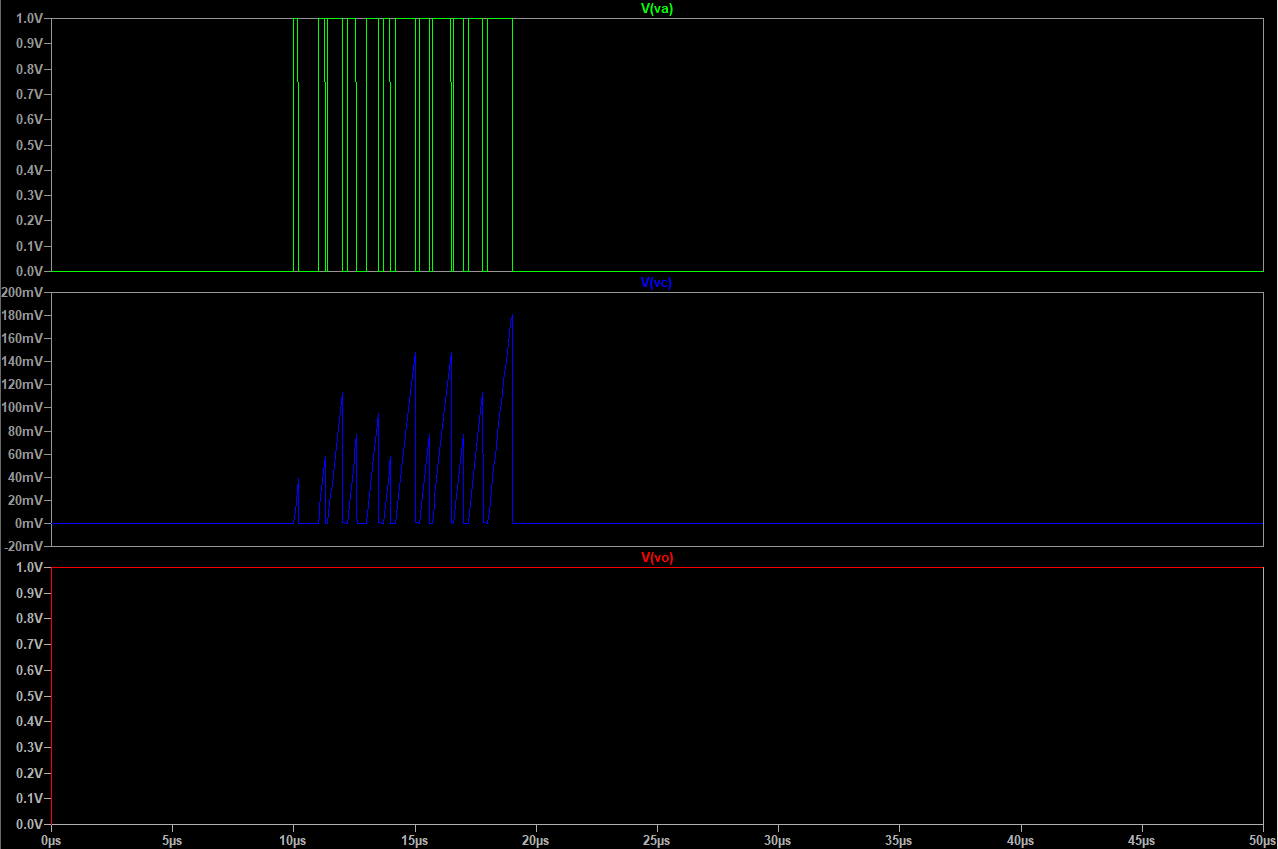Click the 35µs tick on time axis
This screenshot has height=849, width=1278.
[x=899, y=840]
